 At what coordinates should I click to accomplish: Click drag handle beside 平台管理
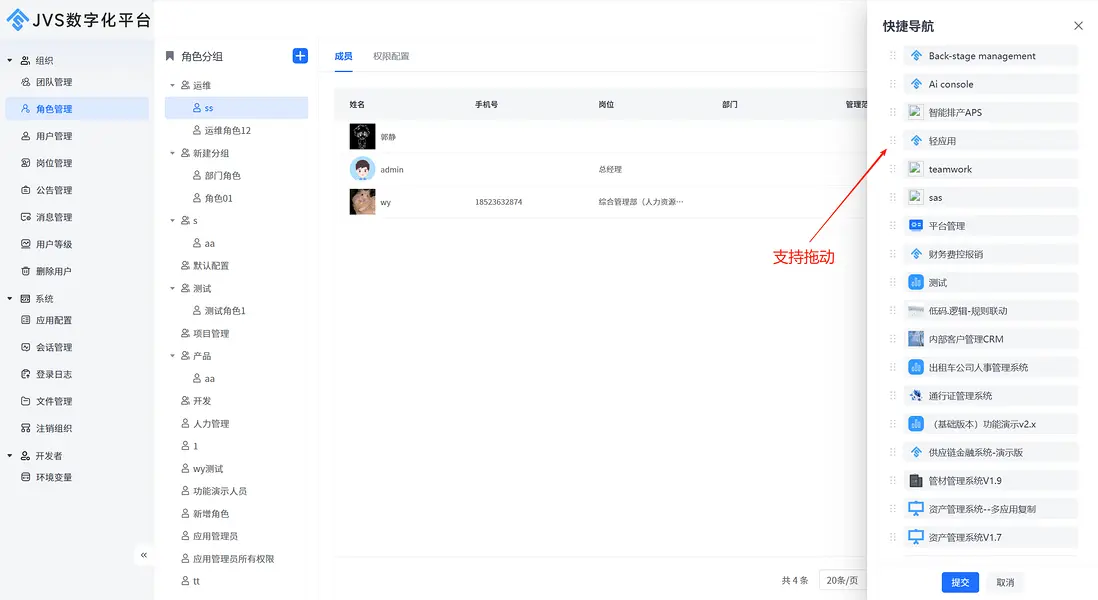[893, 225]
